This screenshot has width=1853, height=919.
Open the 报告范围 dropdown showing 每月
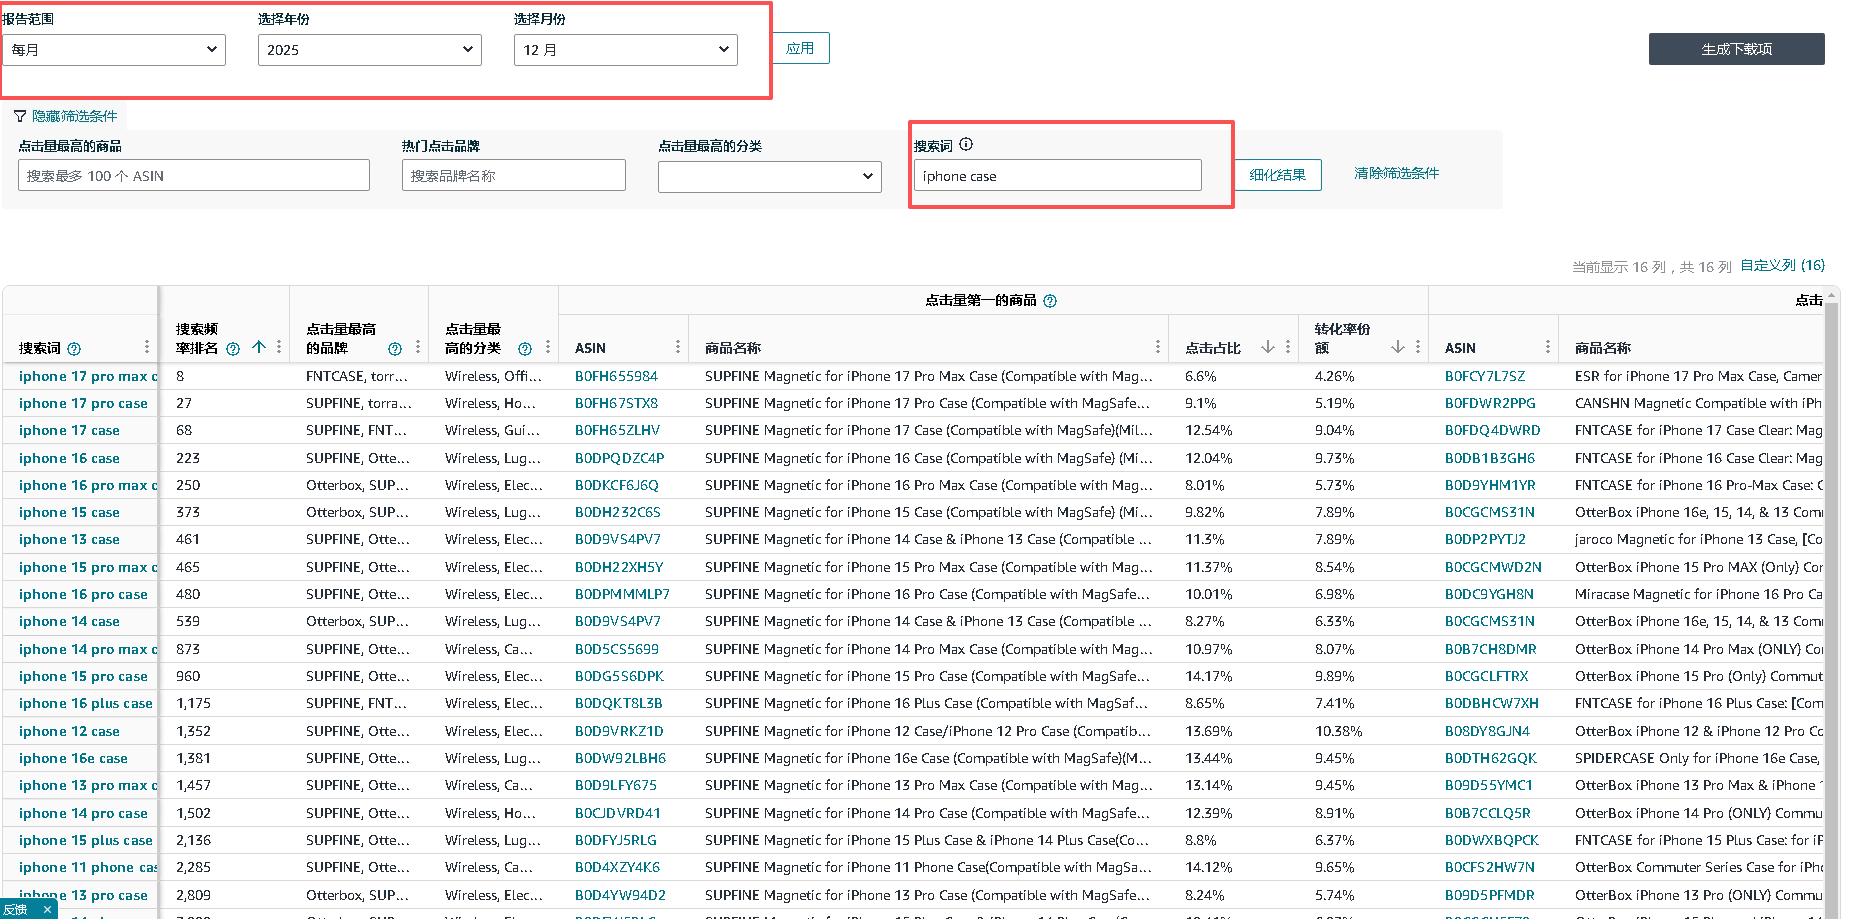pos(114,50)
